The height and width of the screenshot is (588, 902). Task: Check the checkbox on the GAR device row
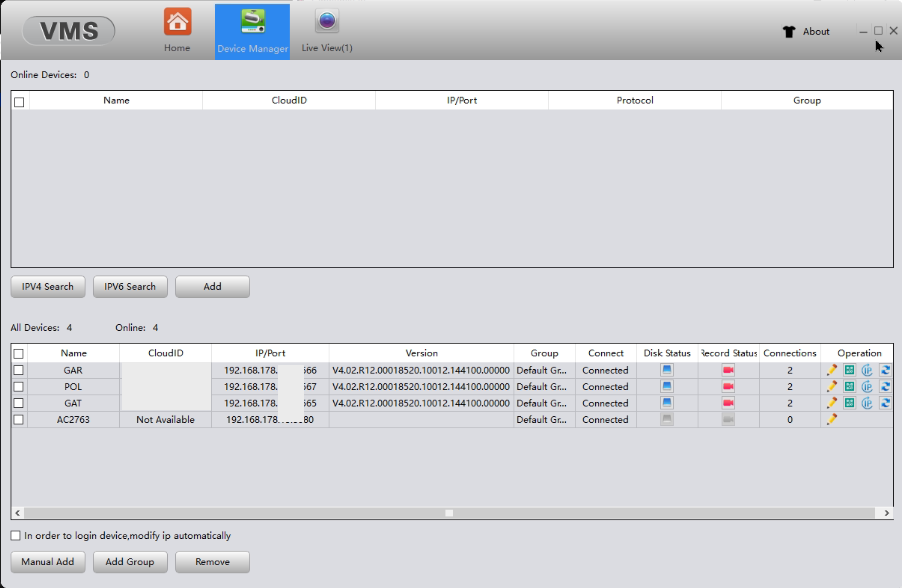16,370
